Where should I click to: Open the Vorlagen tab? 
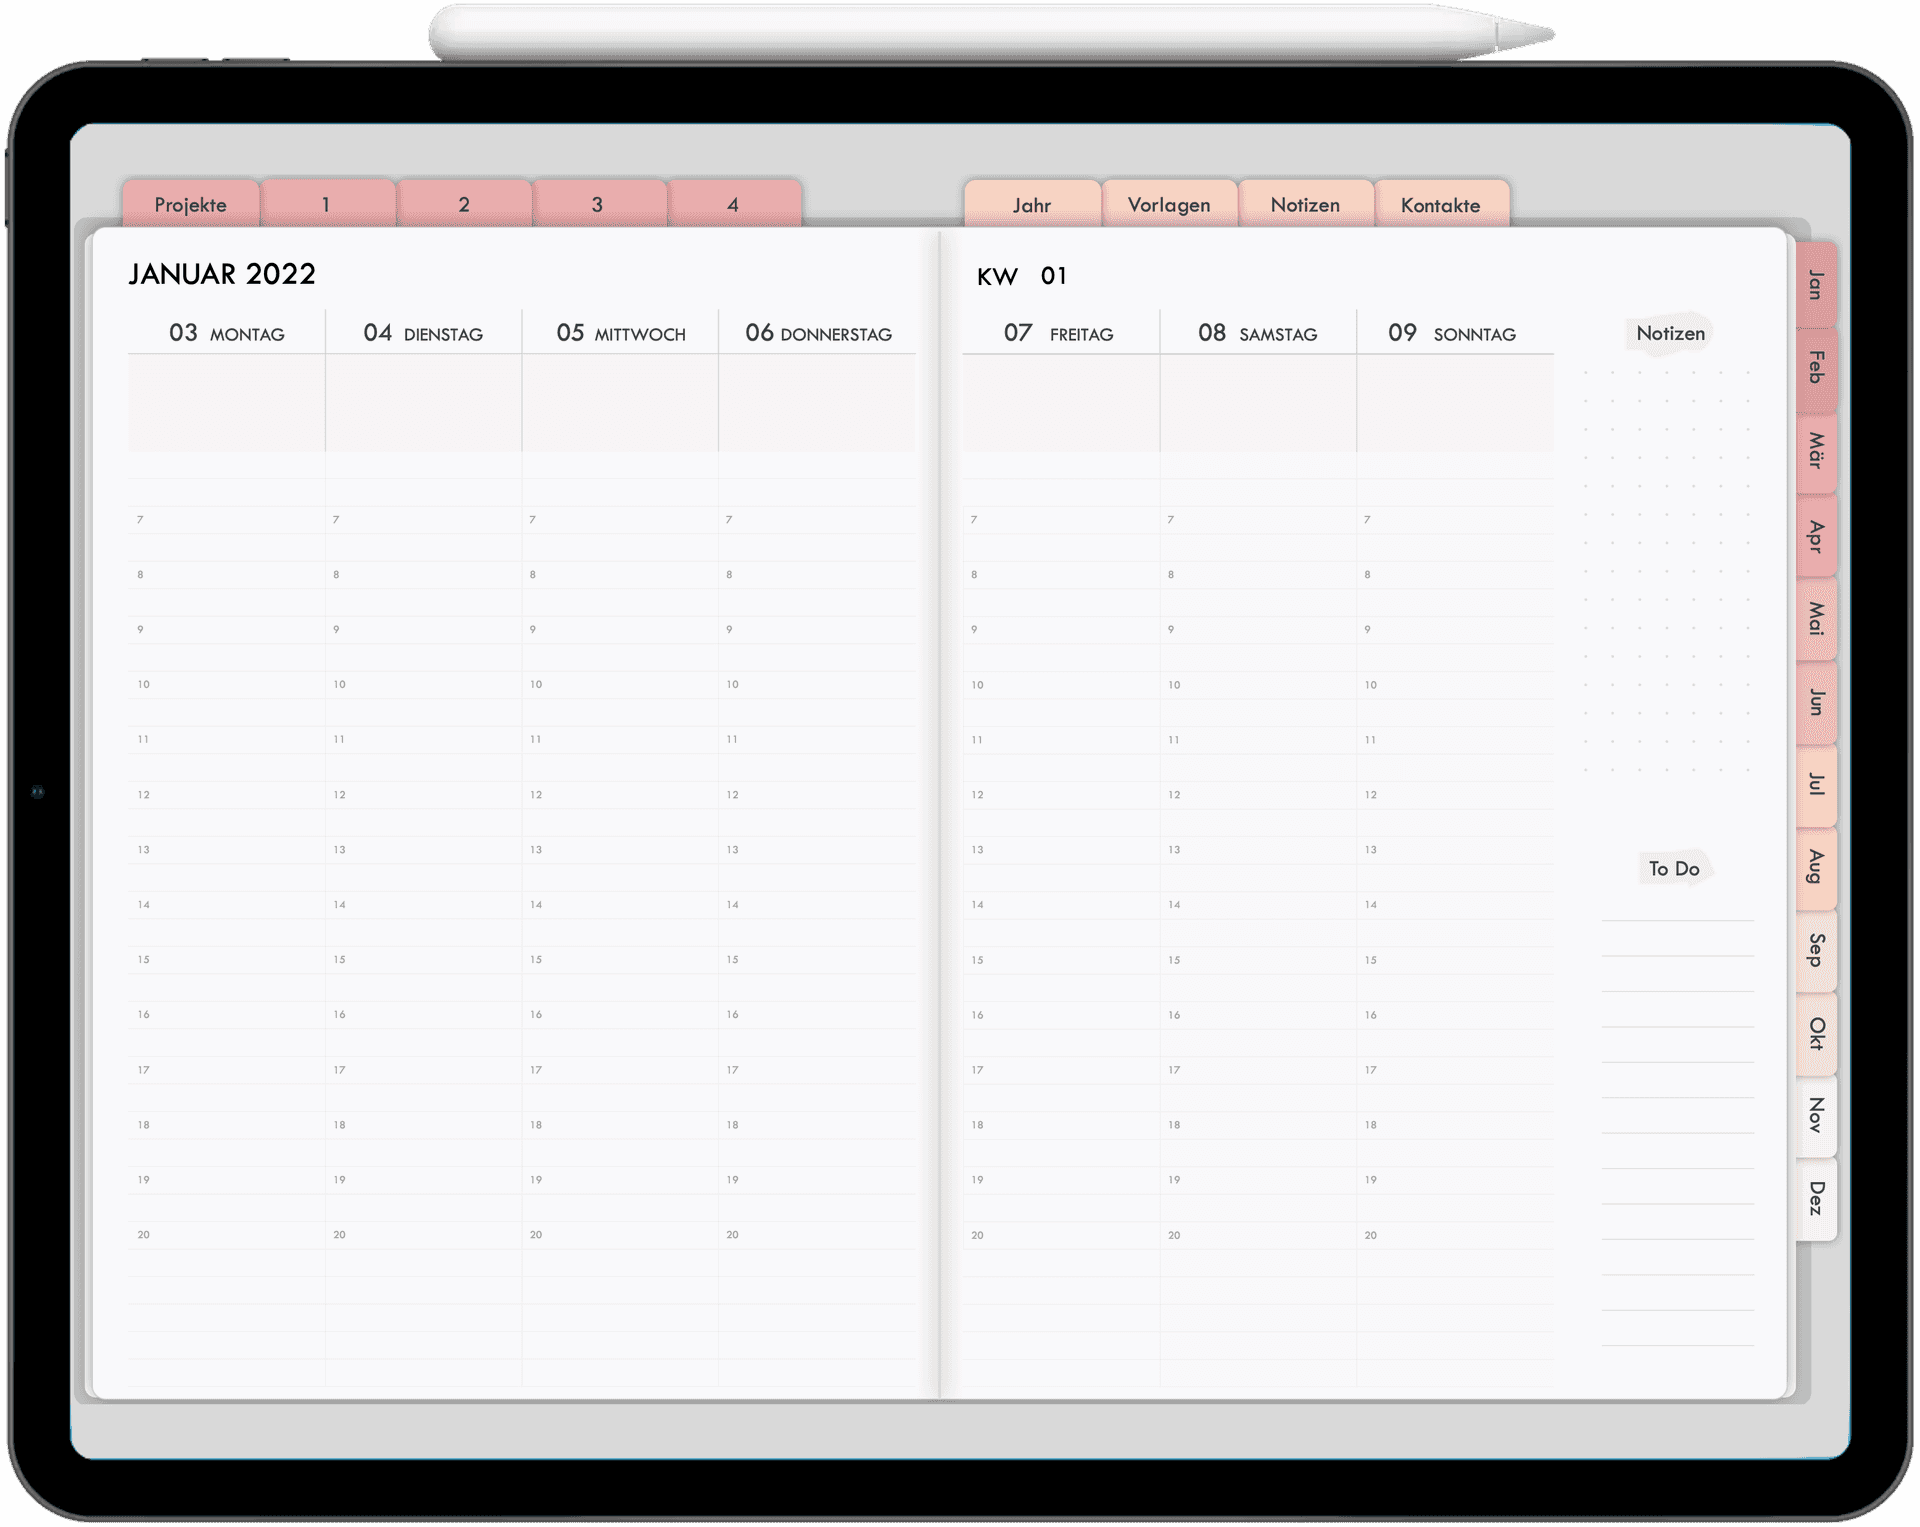point(1169,204)
